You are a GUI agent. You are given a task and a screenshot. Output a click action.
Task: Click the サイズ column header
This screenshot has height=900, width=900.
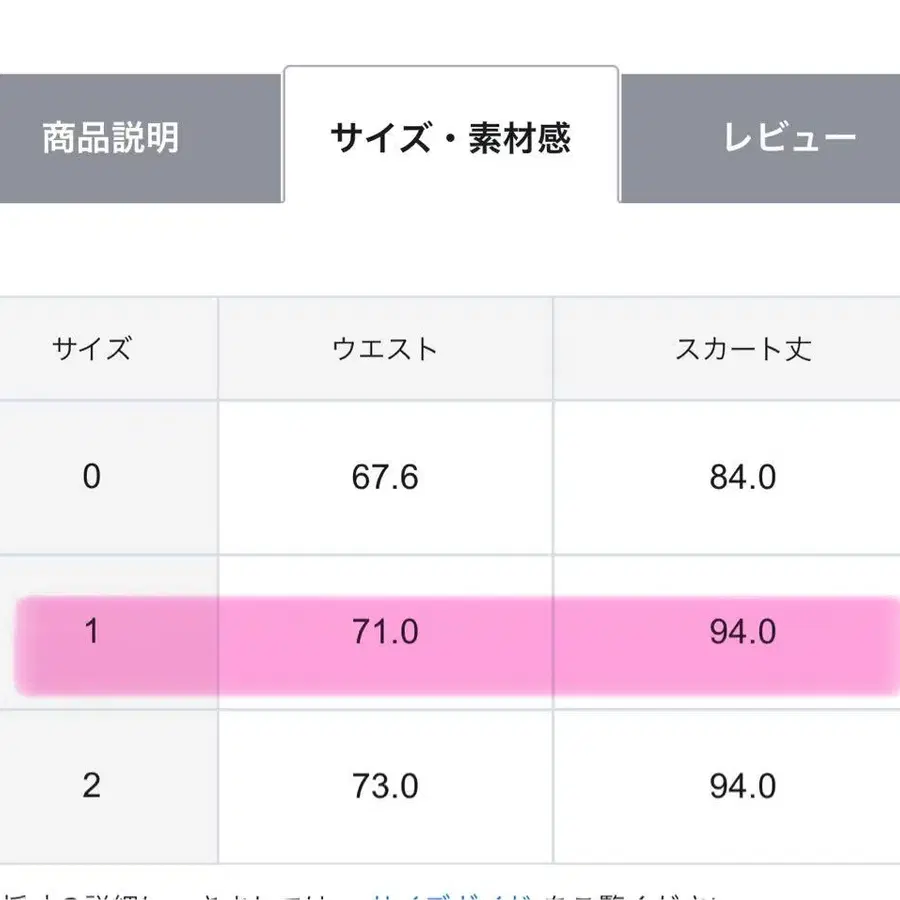tap(92, 349)
